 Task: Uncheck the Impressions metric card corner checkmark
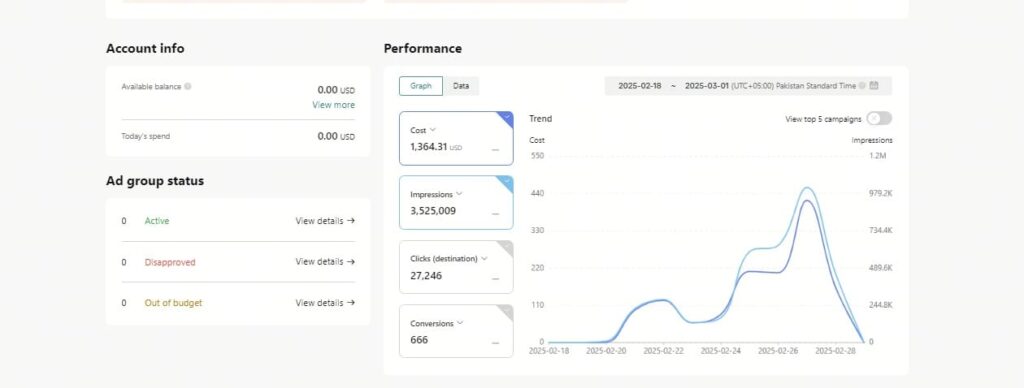pyautogui.click(x=506, y=182)
